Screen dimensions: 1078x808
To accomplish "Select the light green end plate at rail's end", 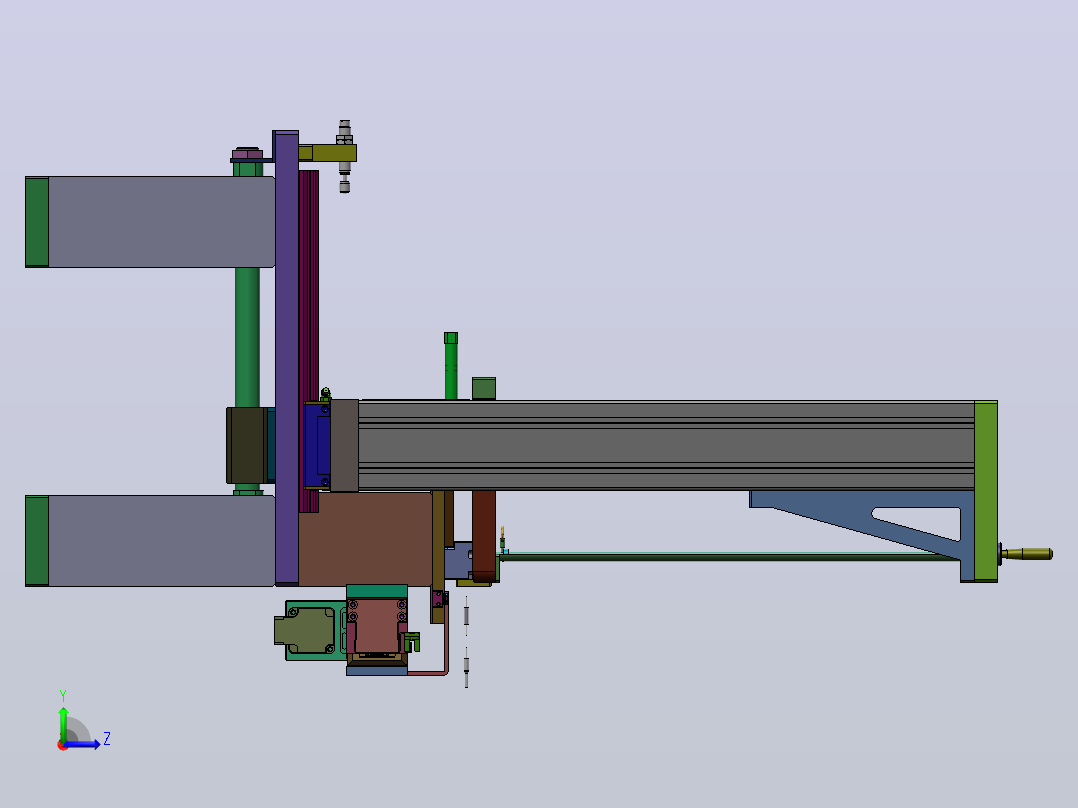I will pos(986,491).
